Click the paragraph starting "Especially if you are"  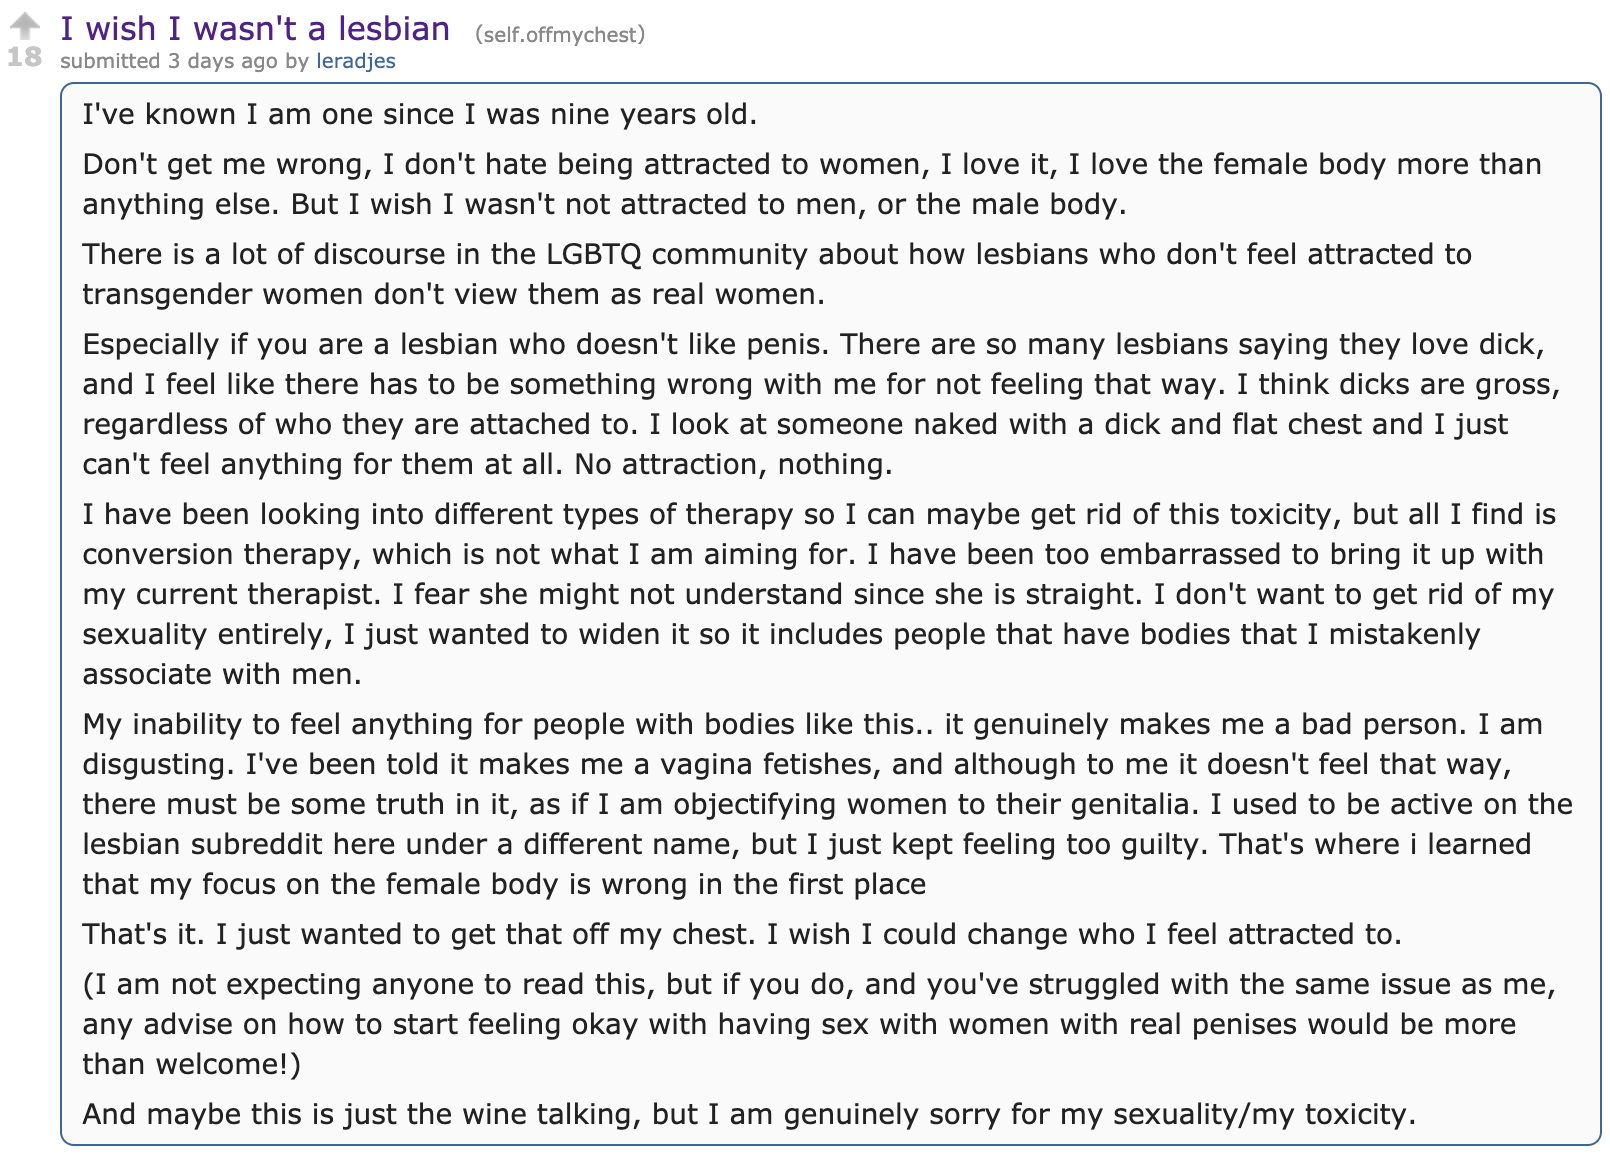pos(821,404)
